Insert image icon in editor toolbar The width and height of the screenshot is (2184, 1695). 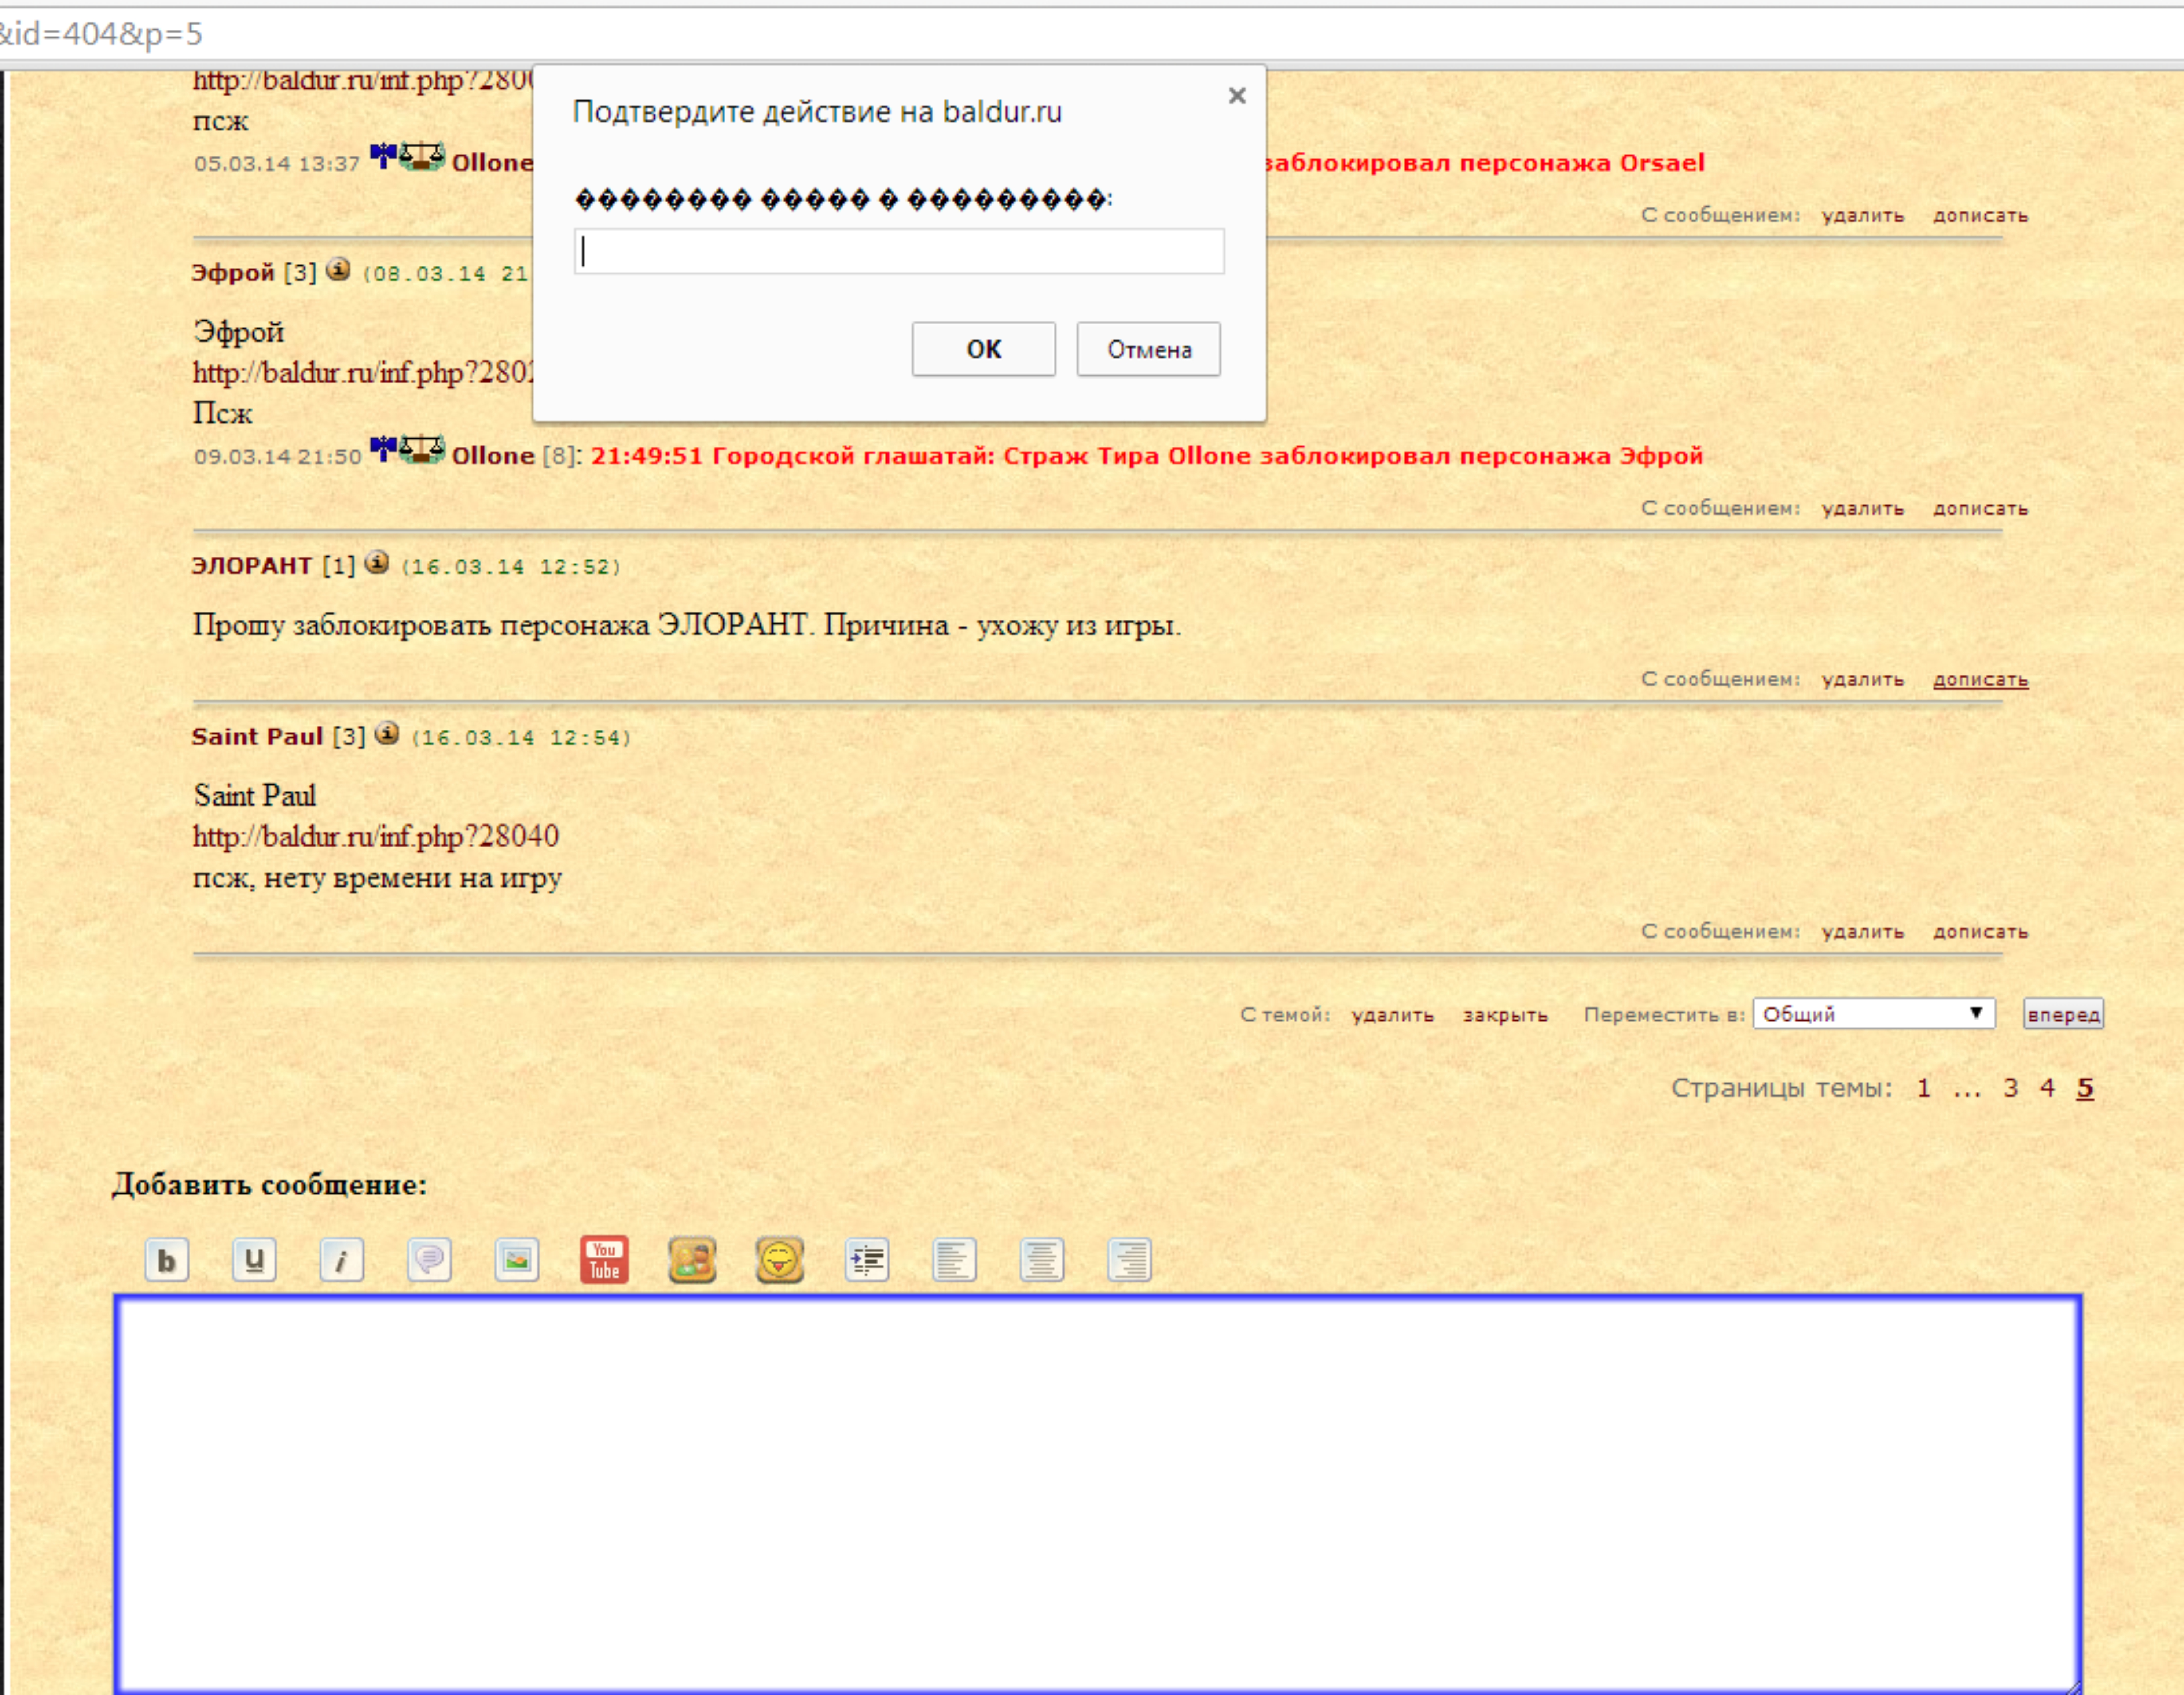point(517,1260)
